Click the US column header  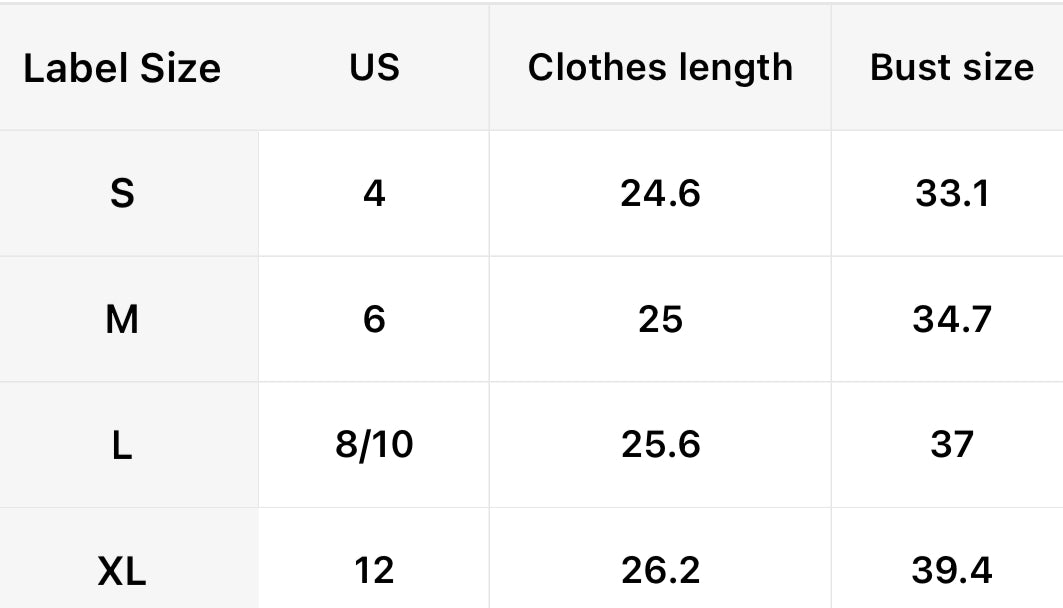tap(374, 67)
